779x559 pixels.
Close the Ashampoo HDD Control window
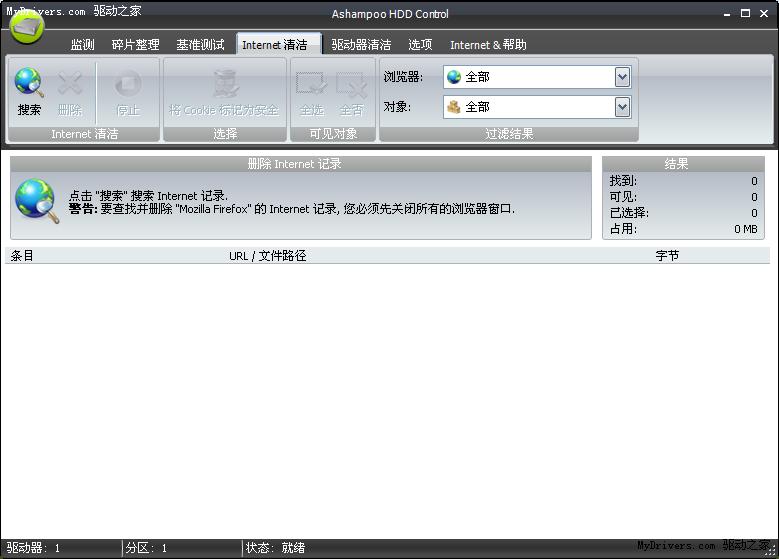tap(764, 13)
